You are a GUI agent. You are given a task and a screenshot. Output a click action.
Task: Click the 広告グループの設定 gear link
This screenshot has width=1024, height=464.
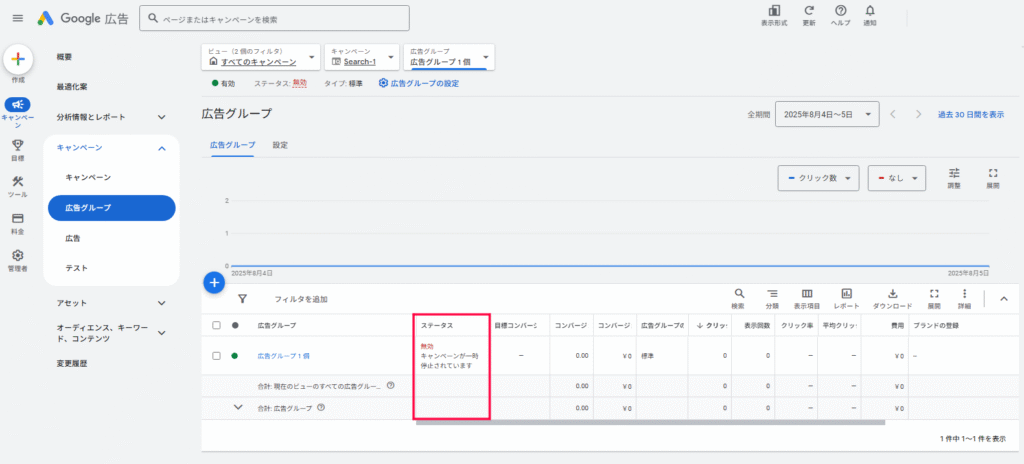[419, 84]
